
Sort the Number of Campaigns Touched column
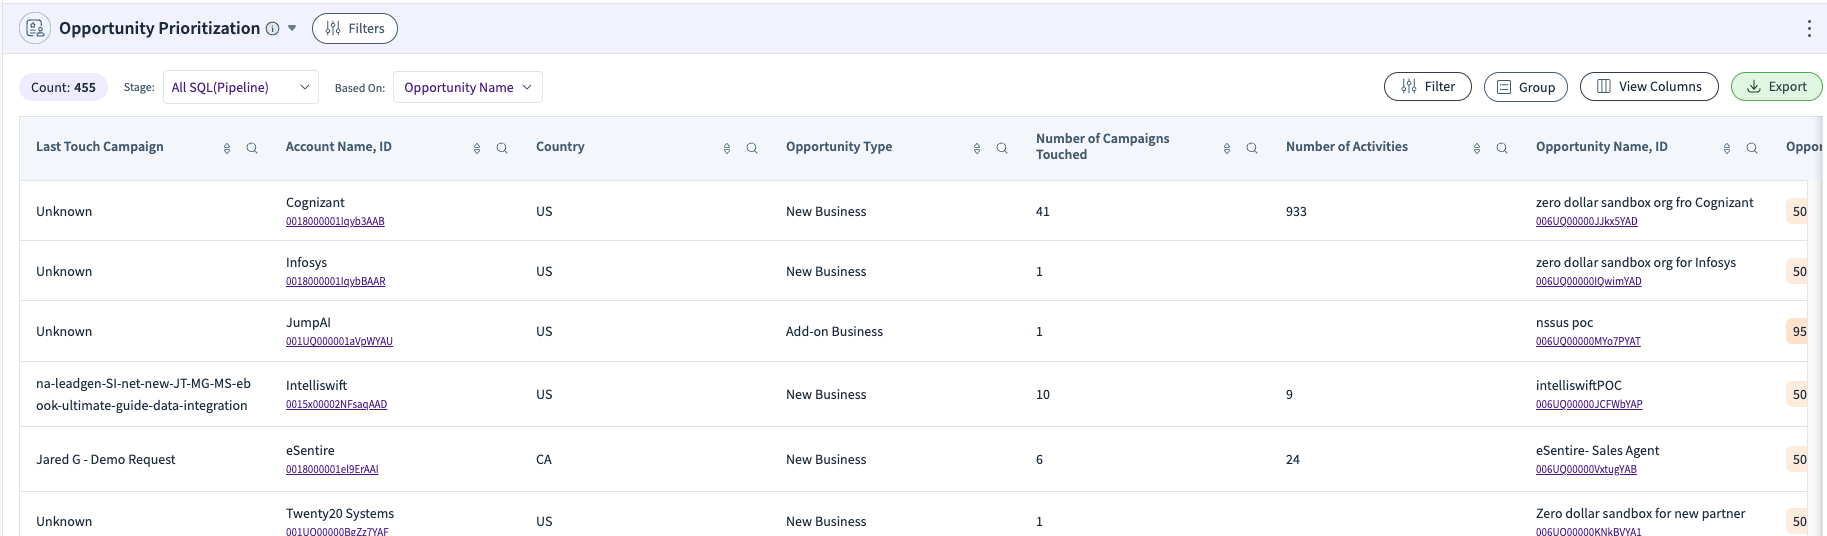click(1227, 148)
